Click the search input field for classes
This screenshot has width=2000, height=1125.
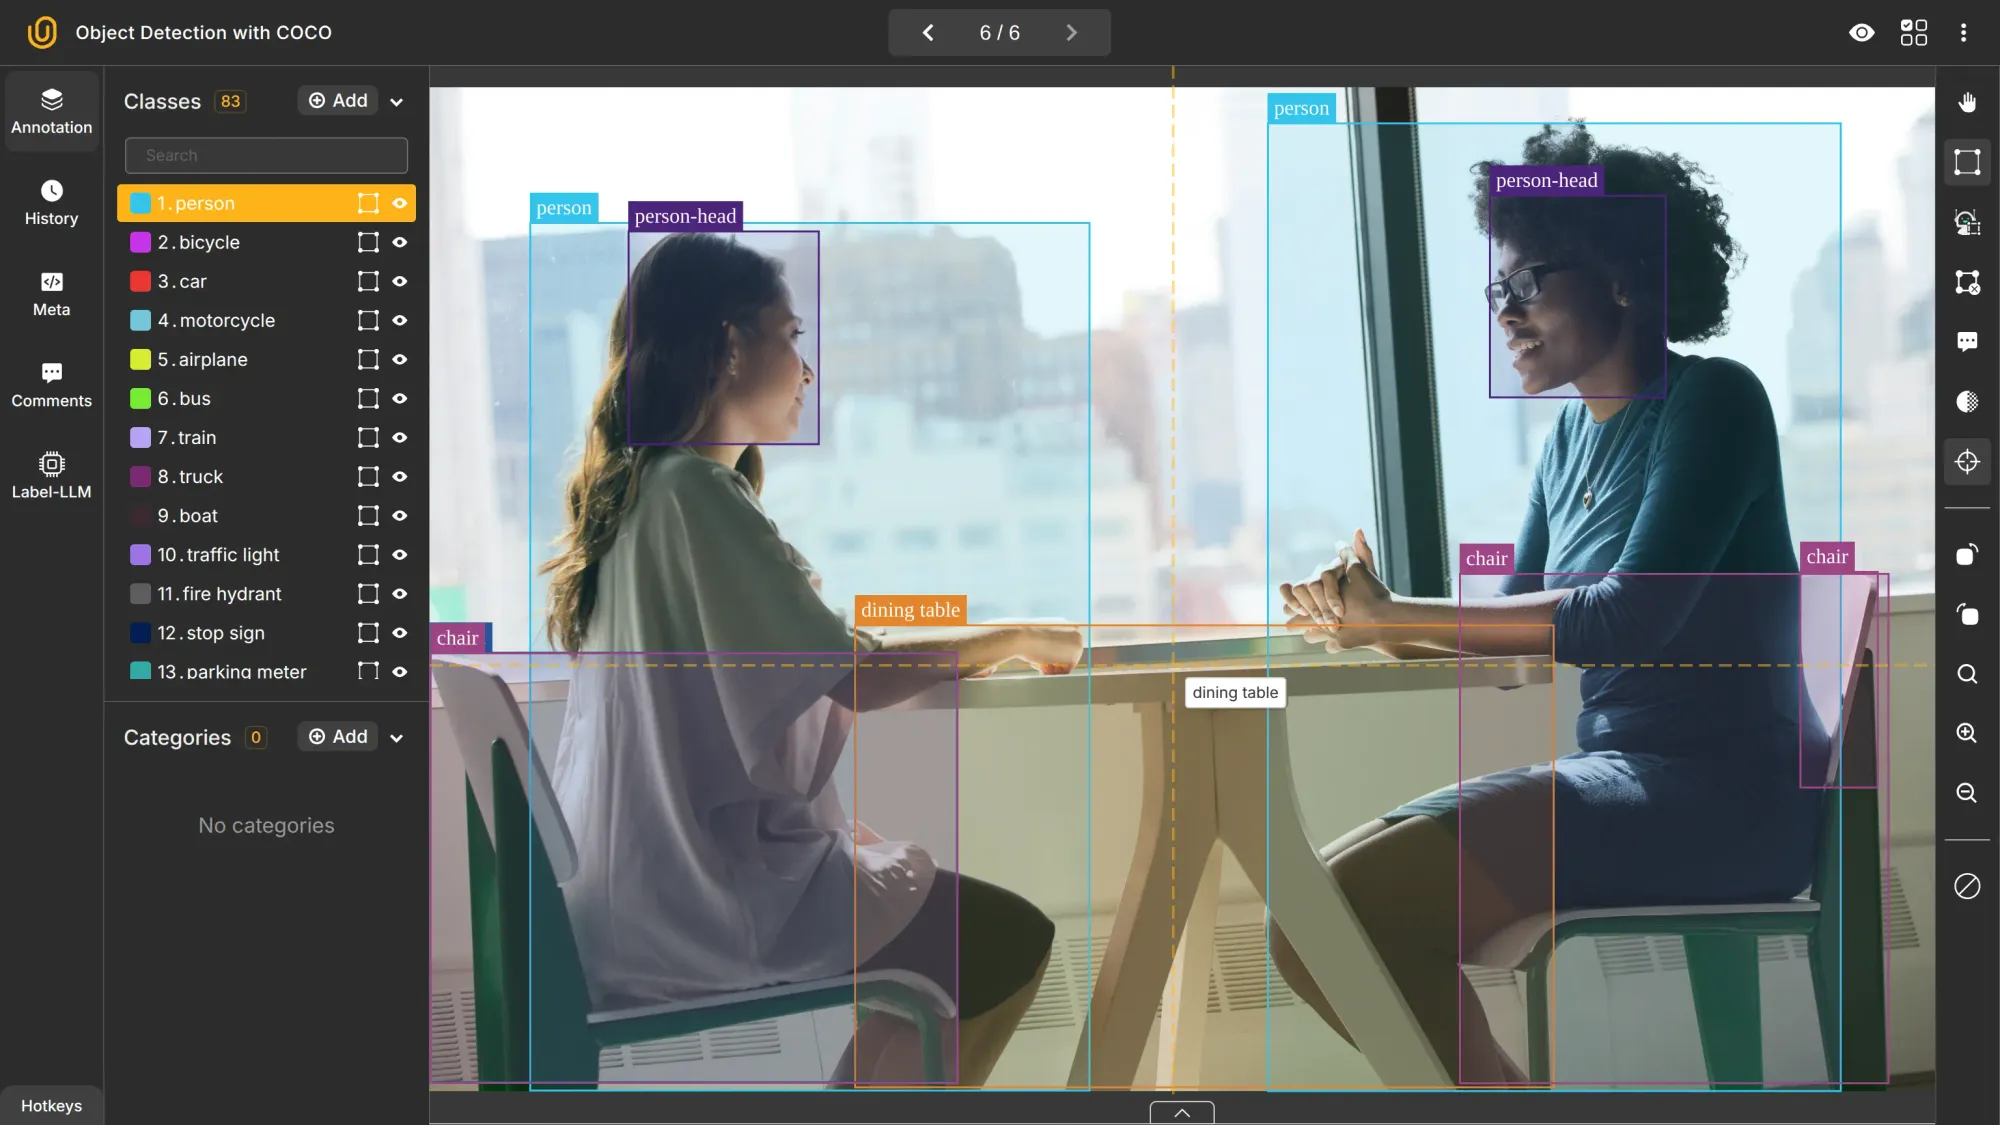265,154
